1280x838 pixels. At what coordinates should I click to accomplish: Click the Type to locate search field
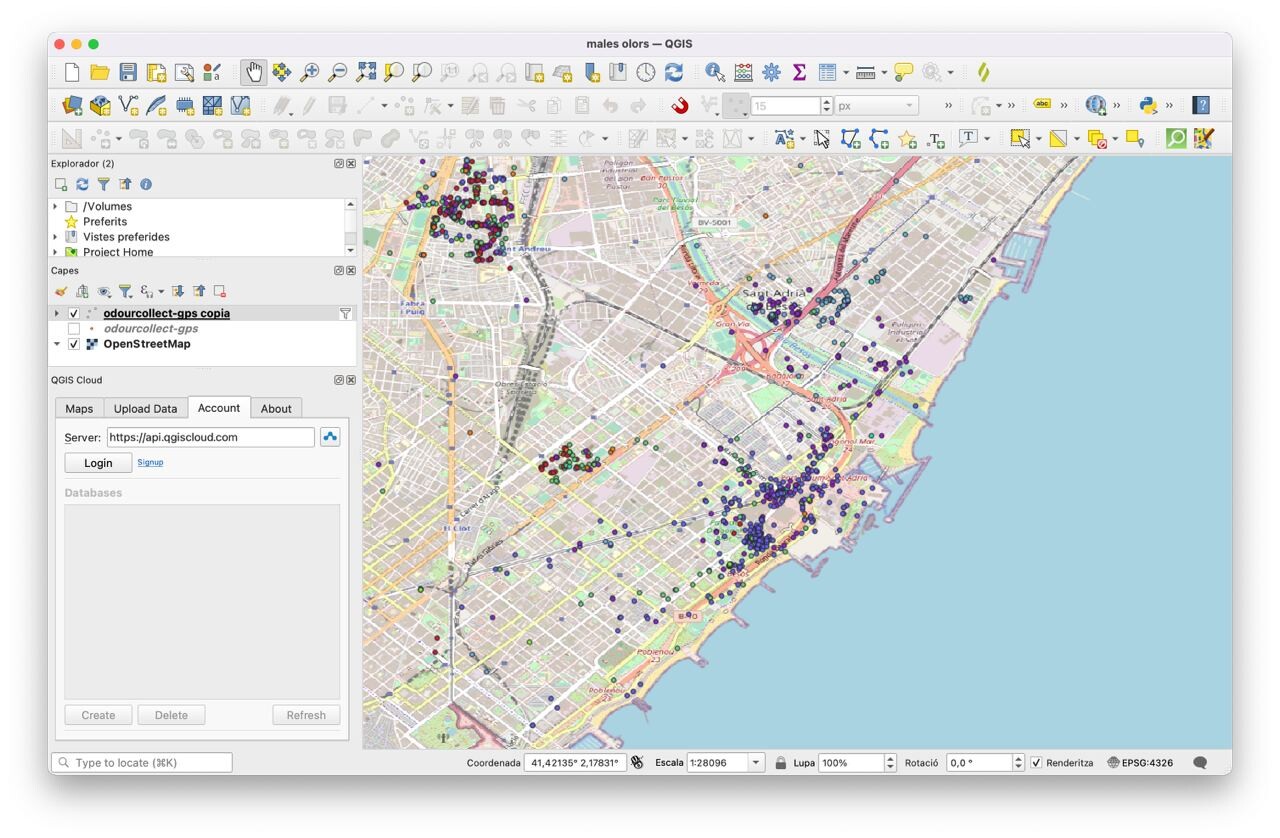[x=141, y=763]
